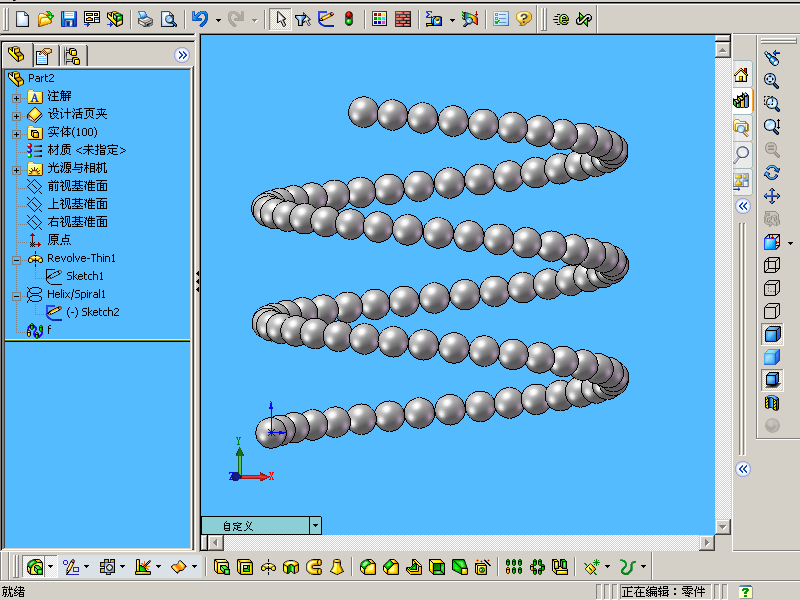800x600 pixels.
Task: Click the Fillet feature icon
Action: tap(368, 567)
